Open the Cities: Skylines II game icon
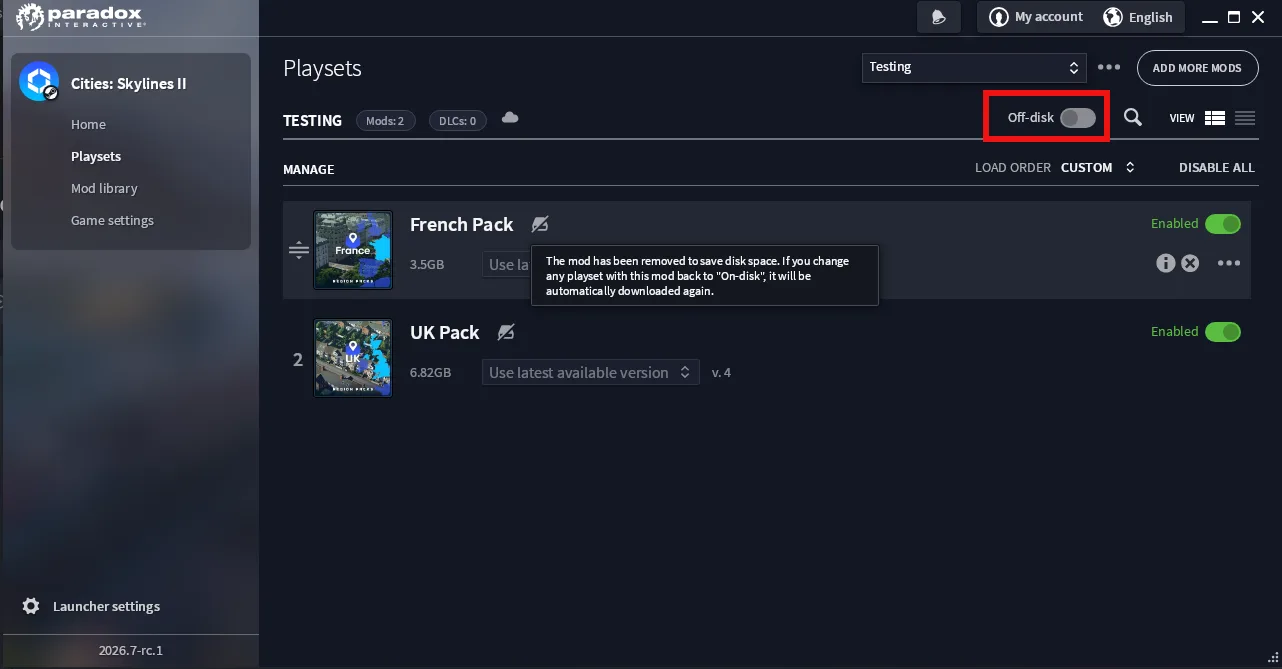 (39, 81)
